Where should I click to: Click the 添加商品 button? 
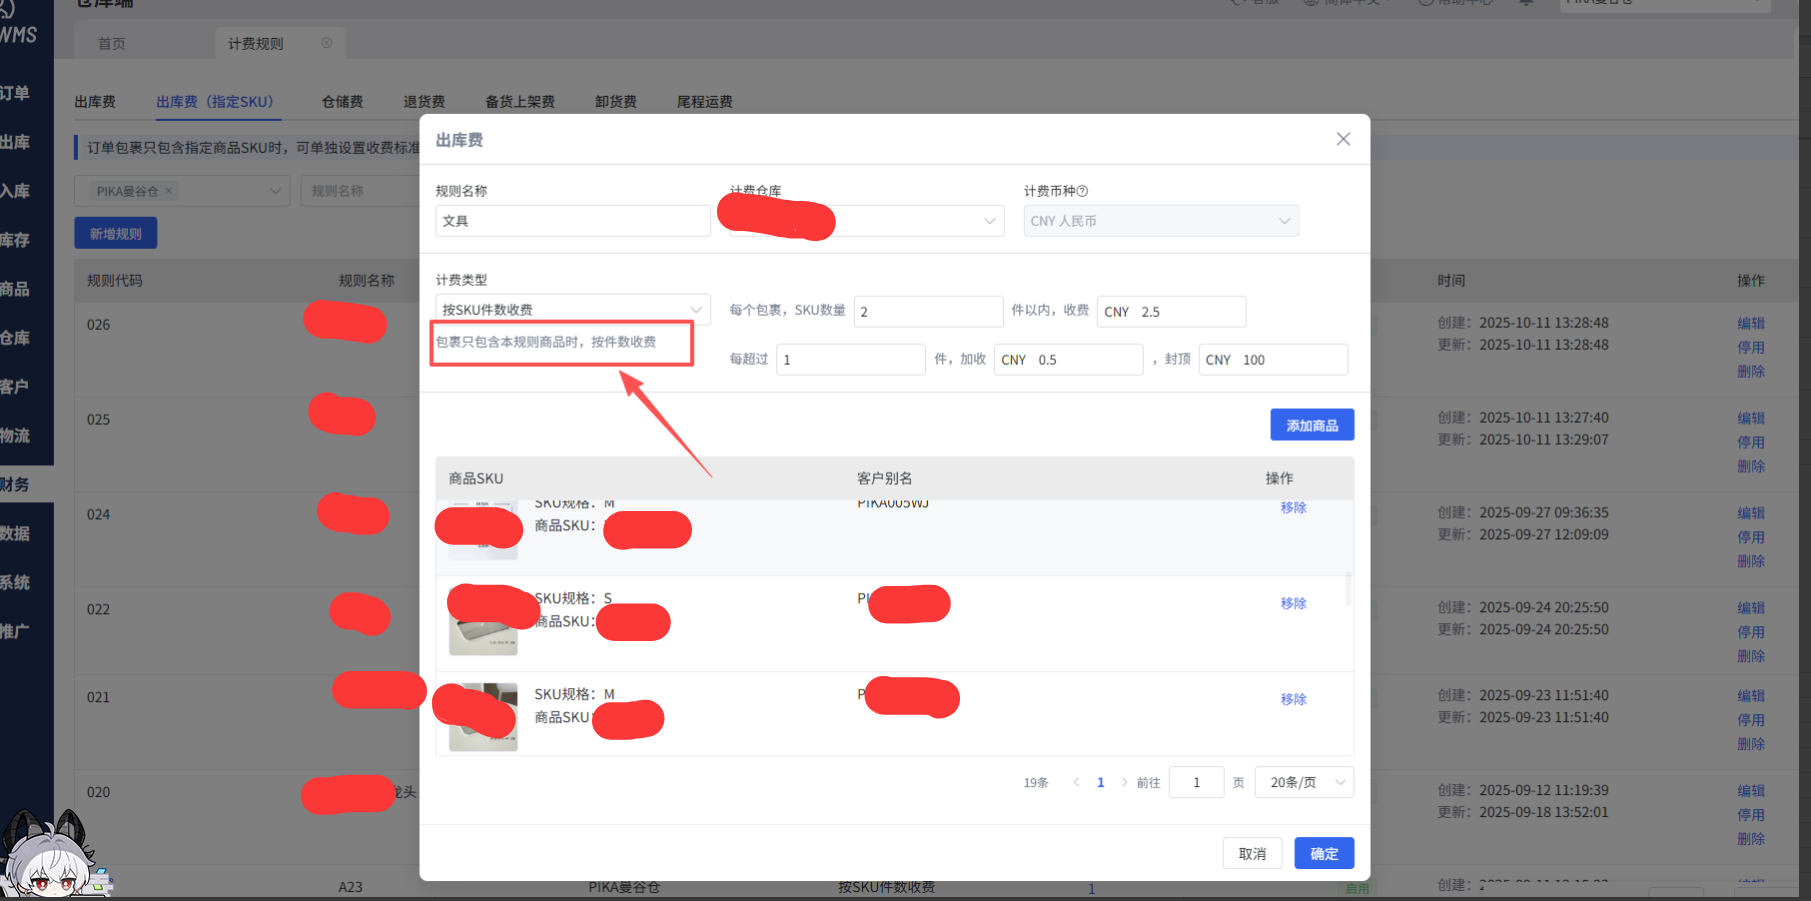tap(1311, 425)
